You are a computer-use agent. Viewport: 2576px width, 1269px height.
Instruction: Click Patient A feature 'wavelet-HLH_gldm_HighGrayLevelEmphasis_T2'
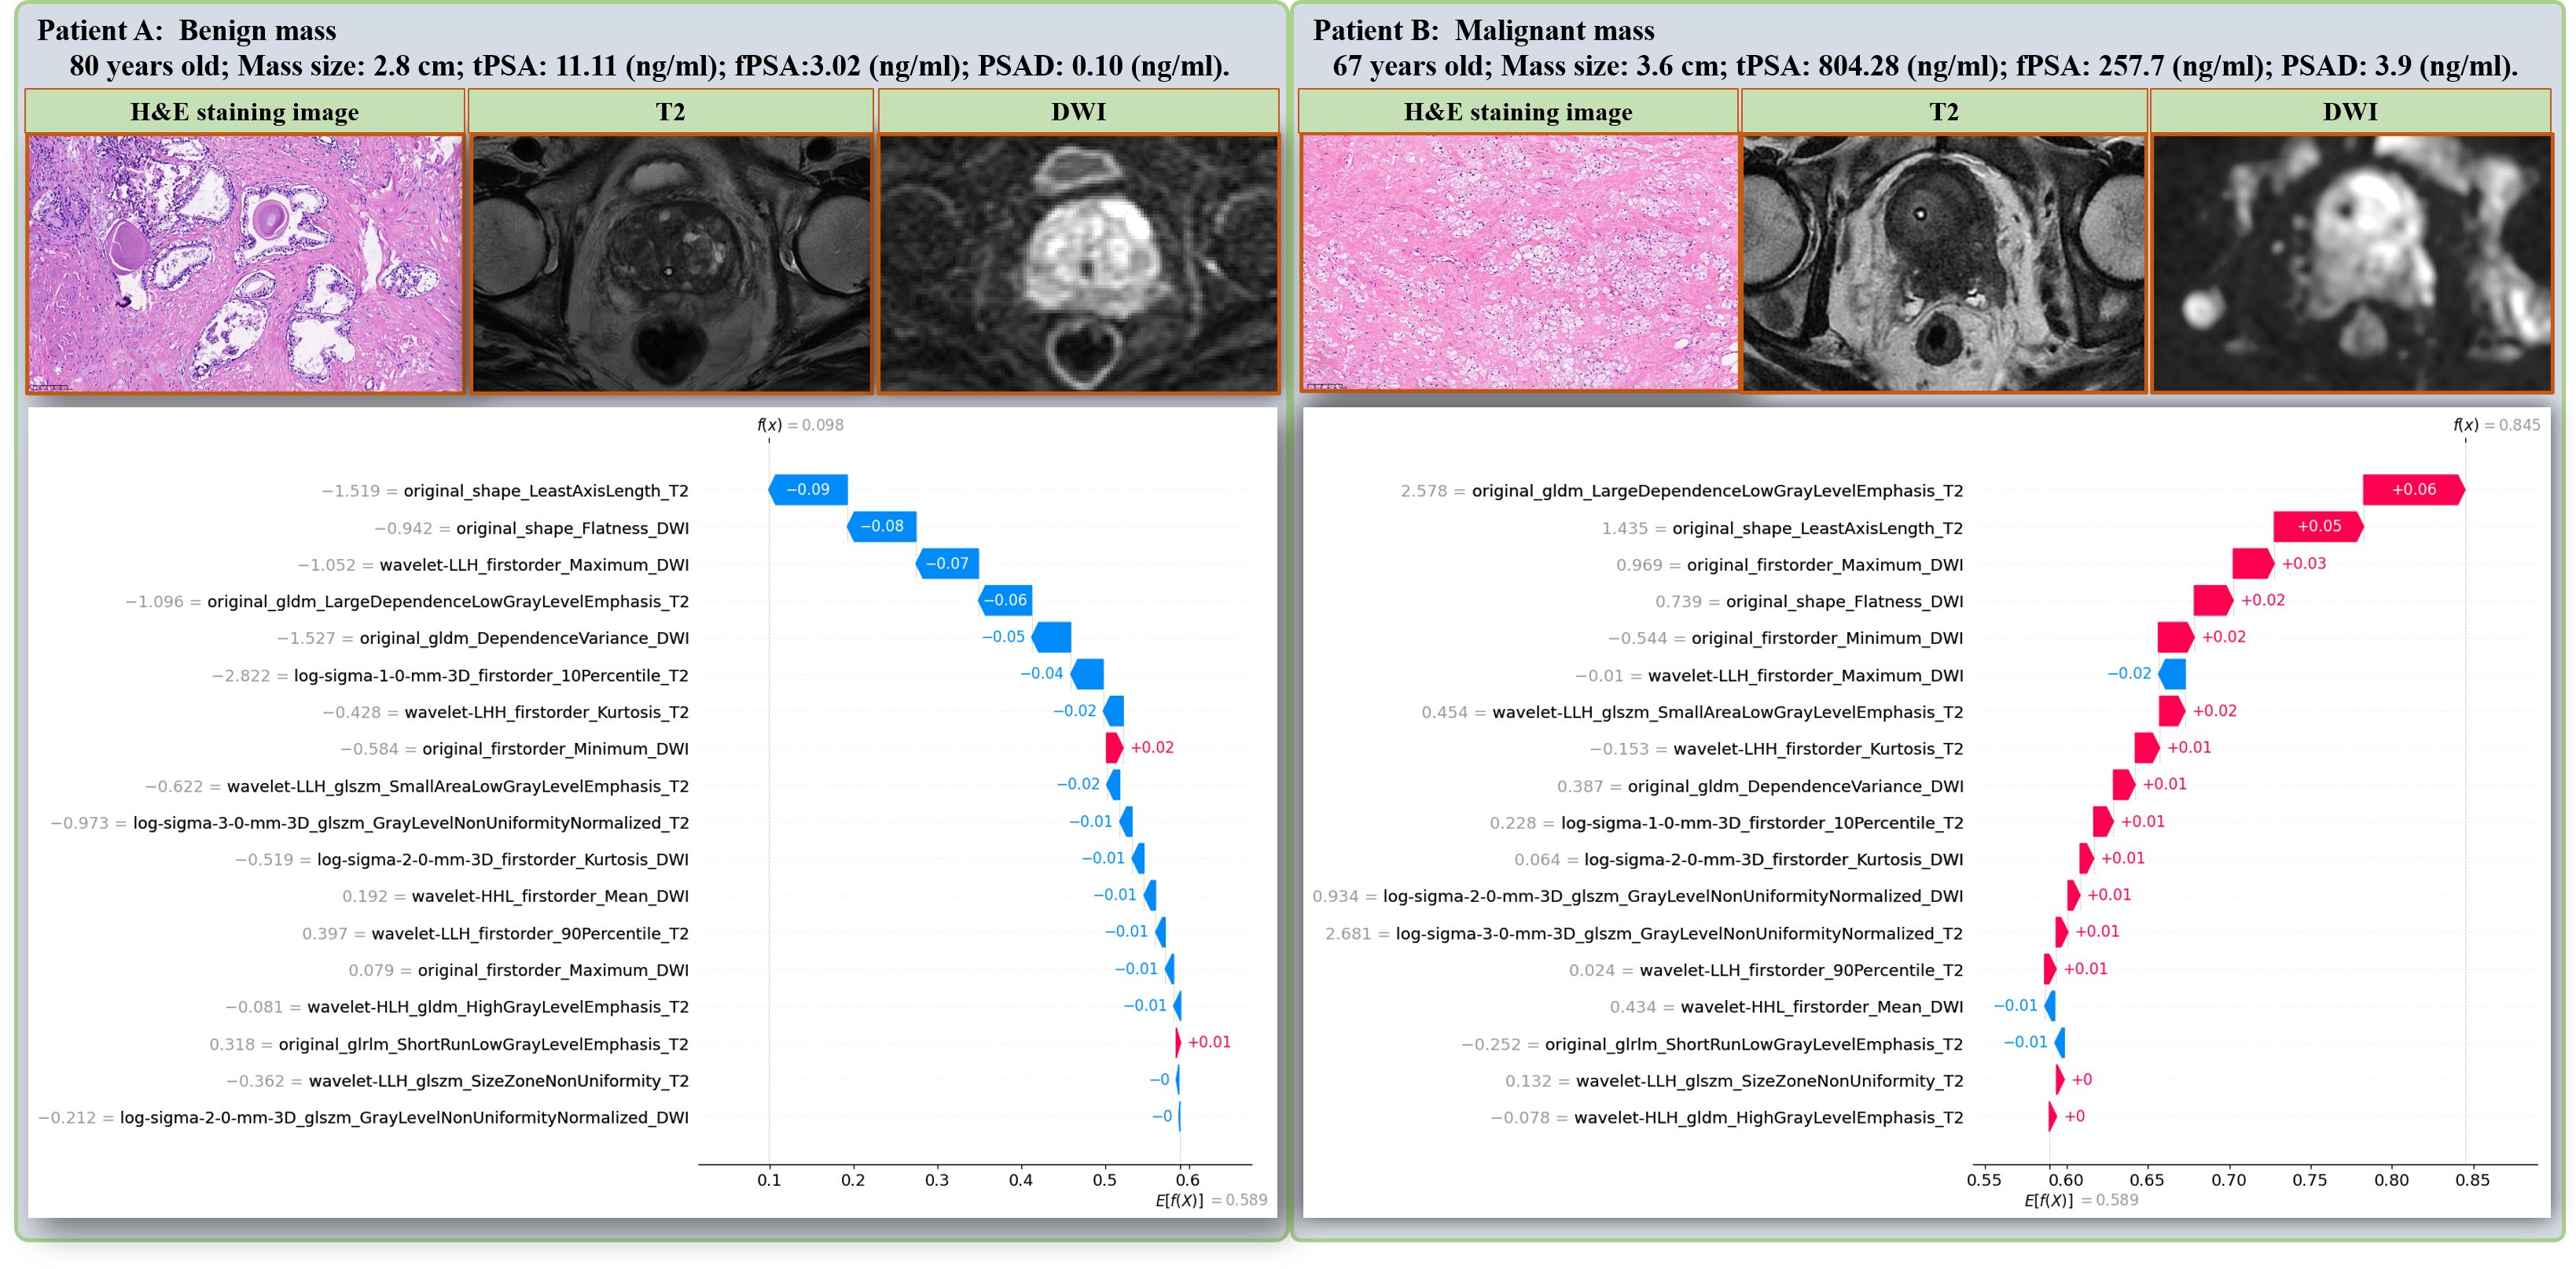pyautogui.click(x=498, y=1007)
